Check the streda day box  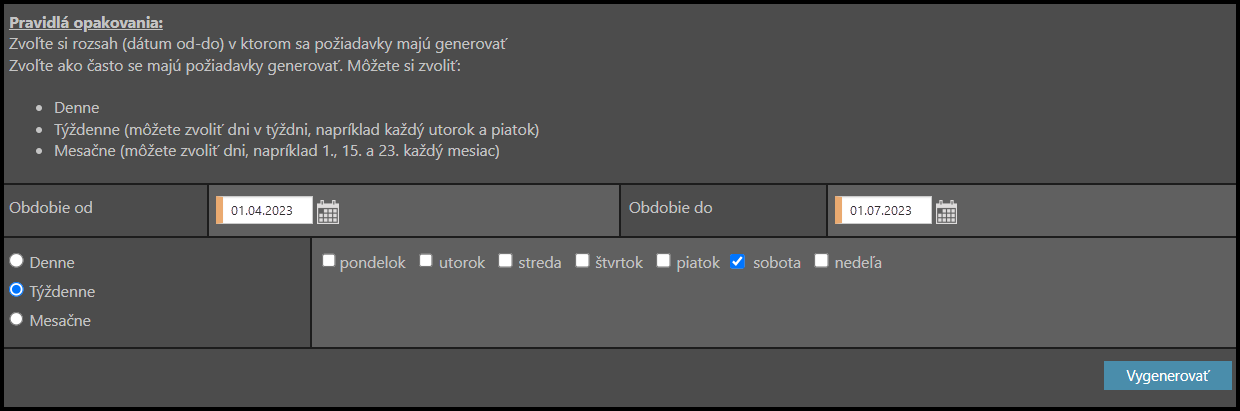point(506,261)
